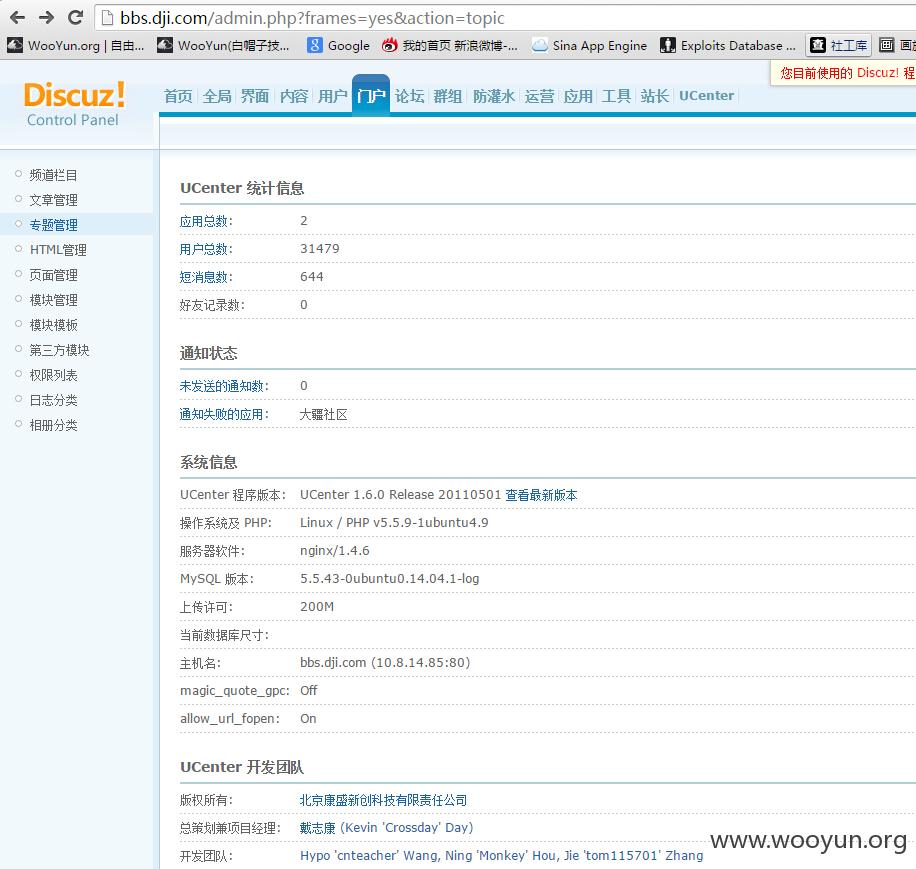The height and width of the screenshot is (869, 916).
Task: Open Exploits Database bookmark
Action: click(x=728, y=46)
